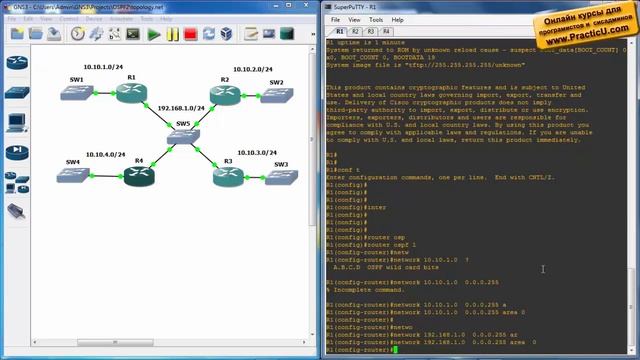Open SuperPuTTY View menu
The width and height of the screenshot is (640, 360).
tap(354, 20)
